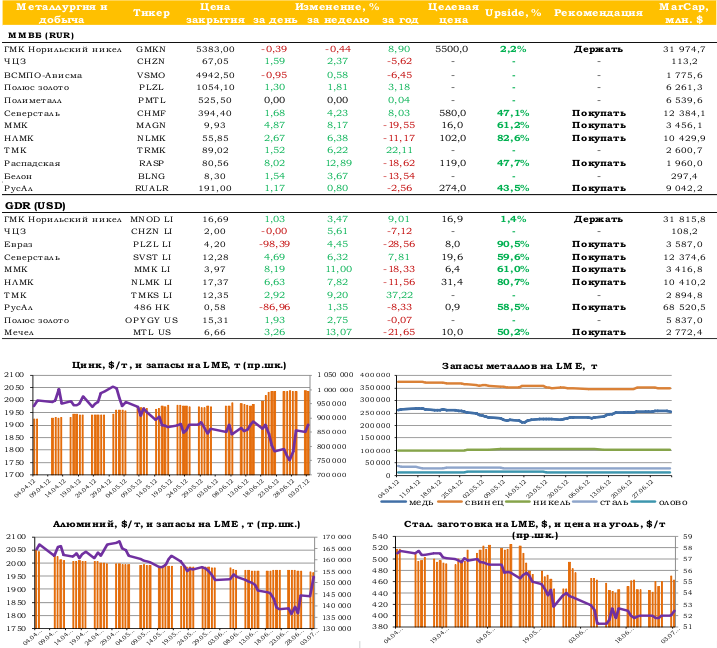Click the "Upside, %" column header
717x648 pixels.
513,13
